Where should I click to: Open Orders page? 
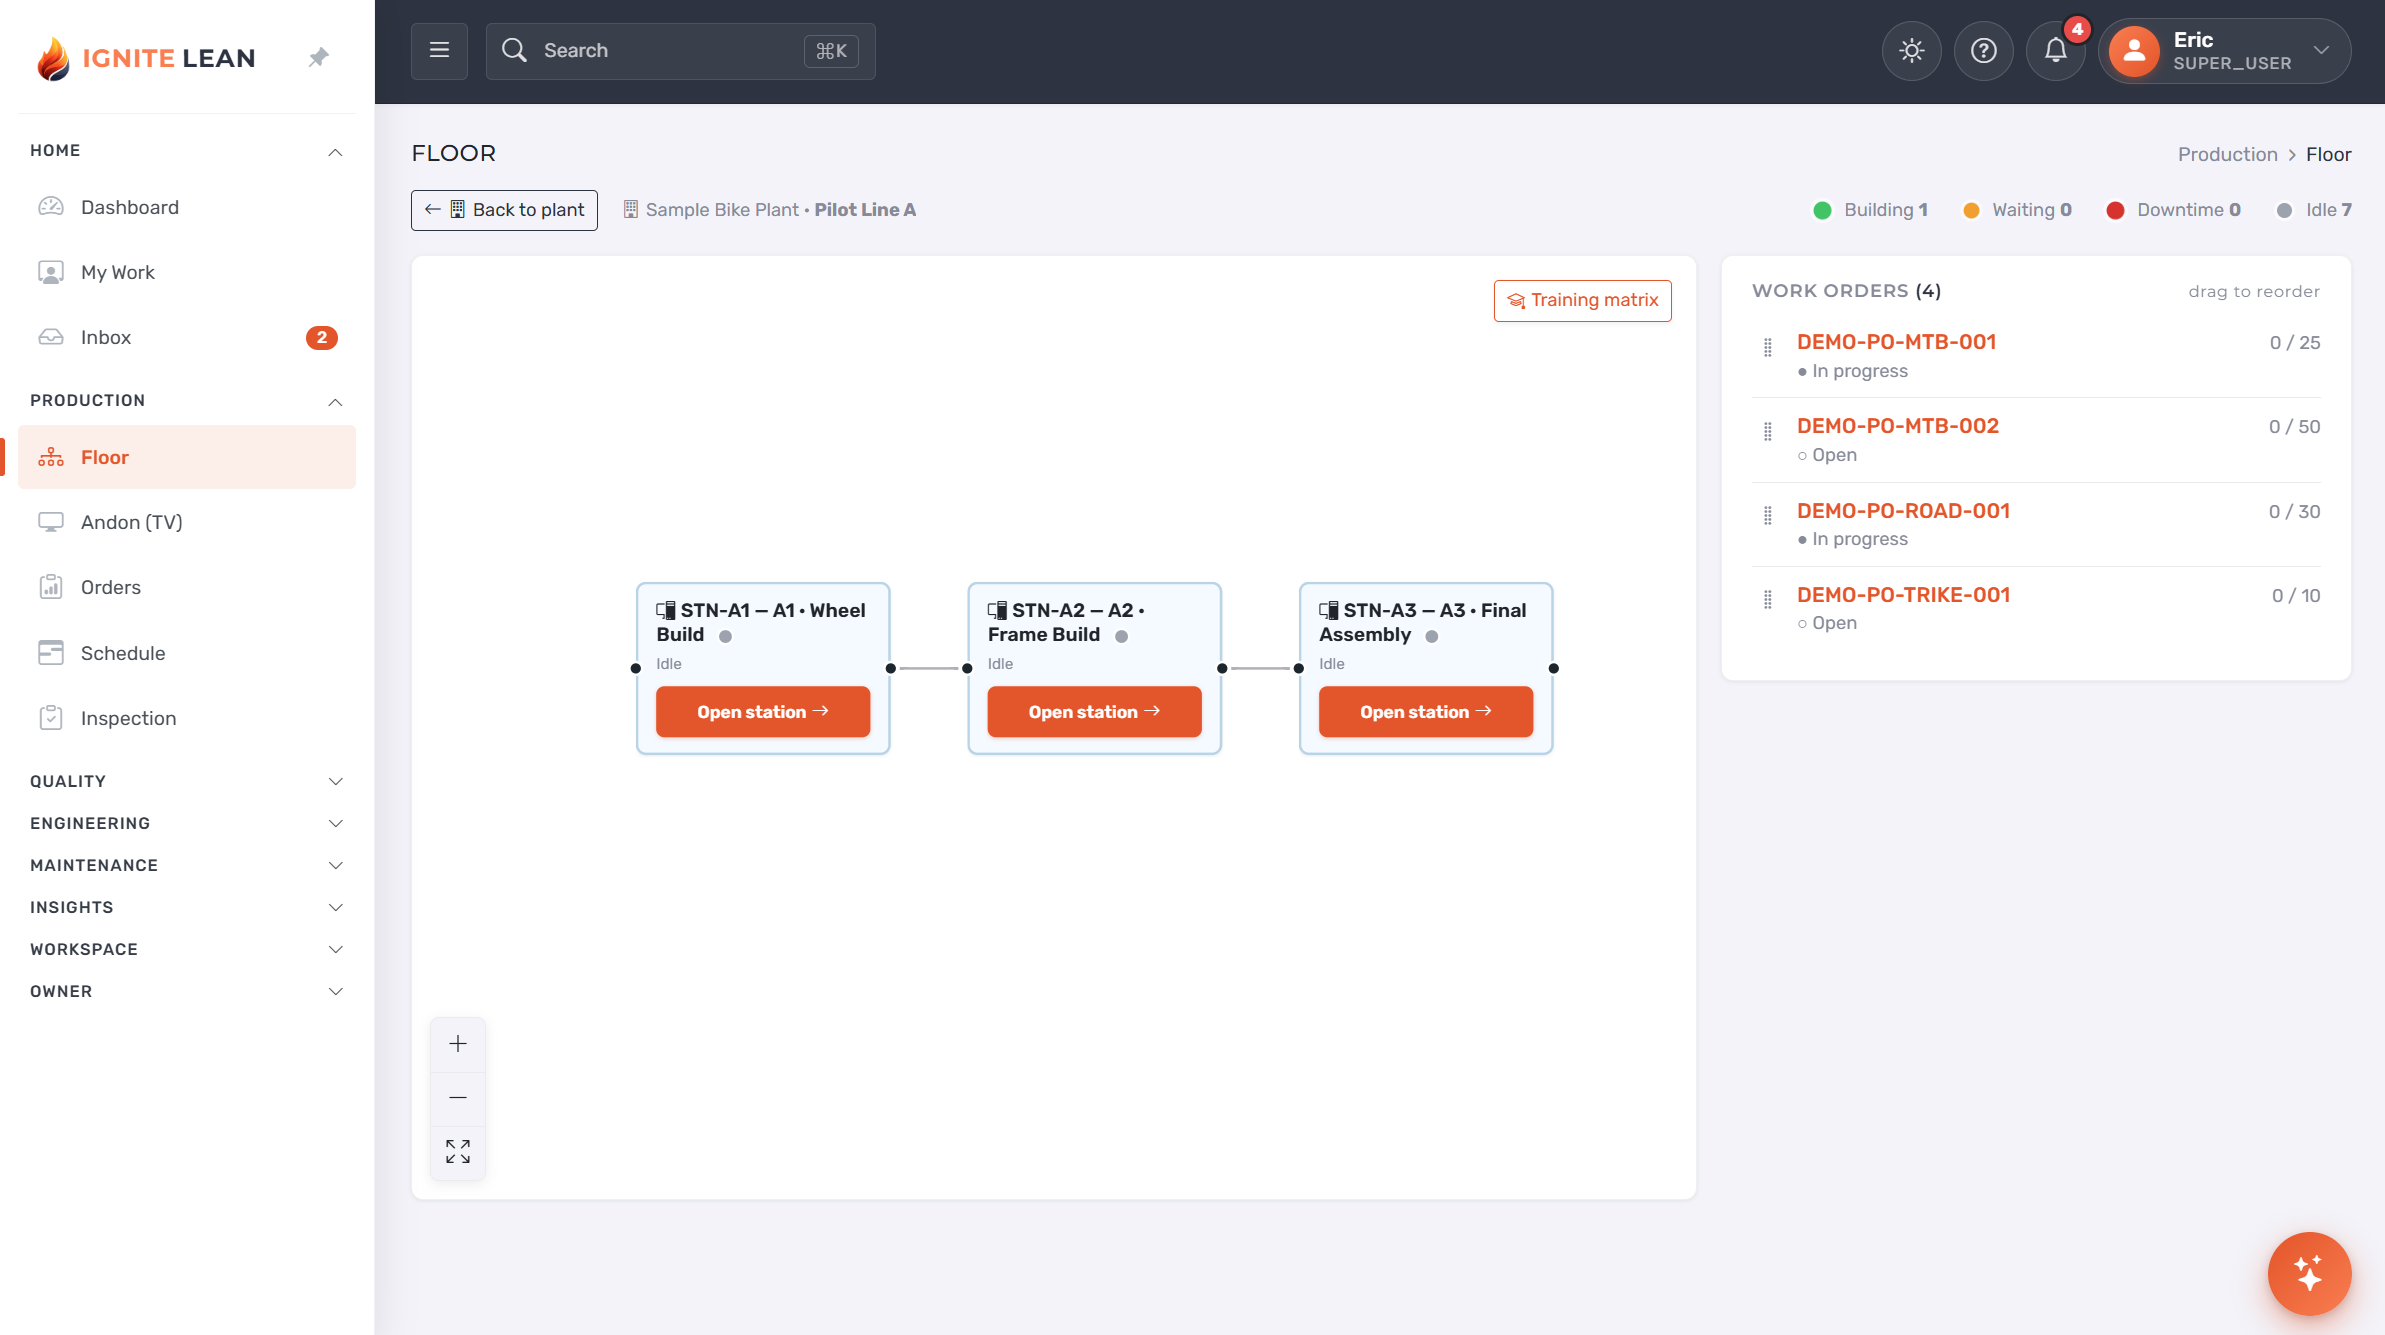[187, 587]
